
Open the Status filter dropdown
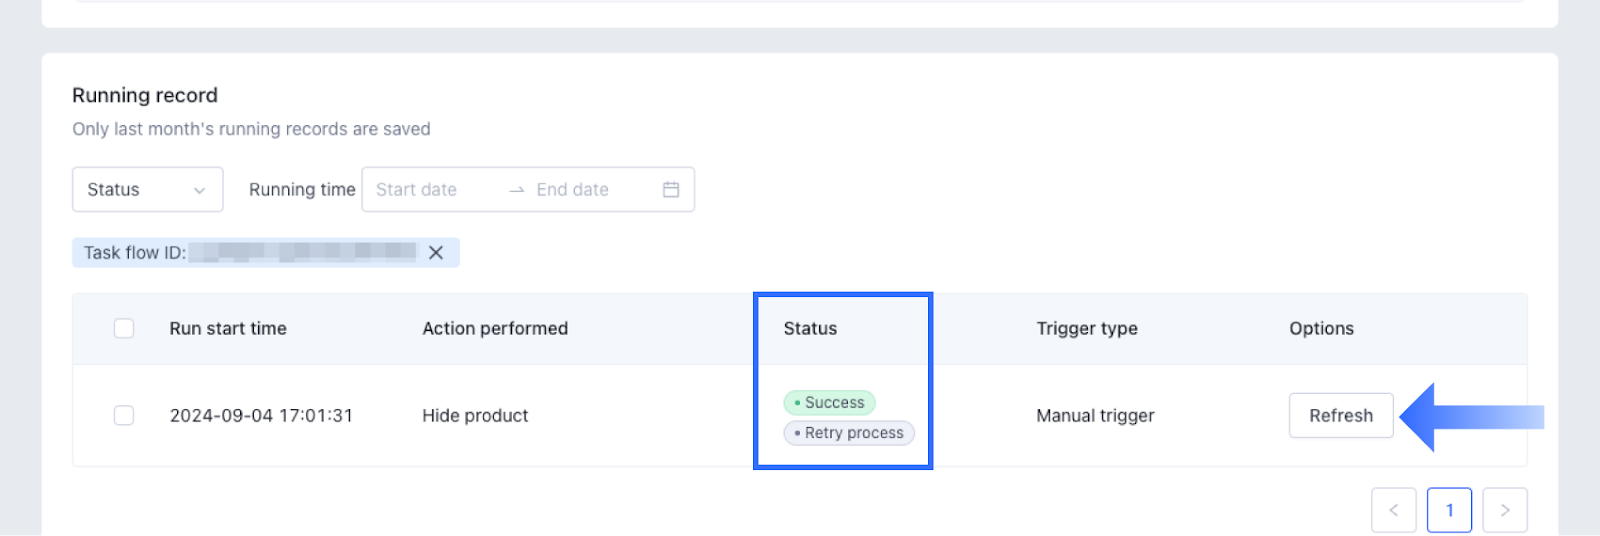point(147,189)
